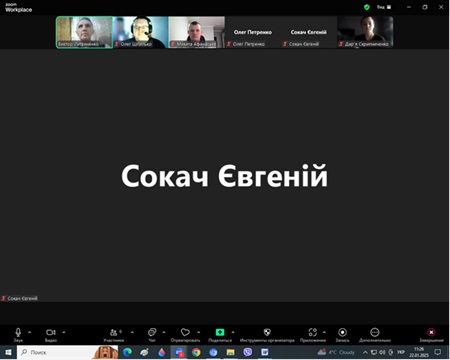The image size is (450, 360).
Task: Open Google Chrome from the taskbar
Action: (196, 352)
